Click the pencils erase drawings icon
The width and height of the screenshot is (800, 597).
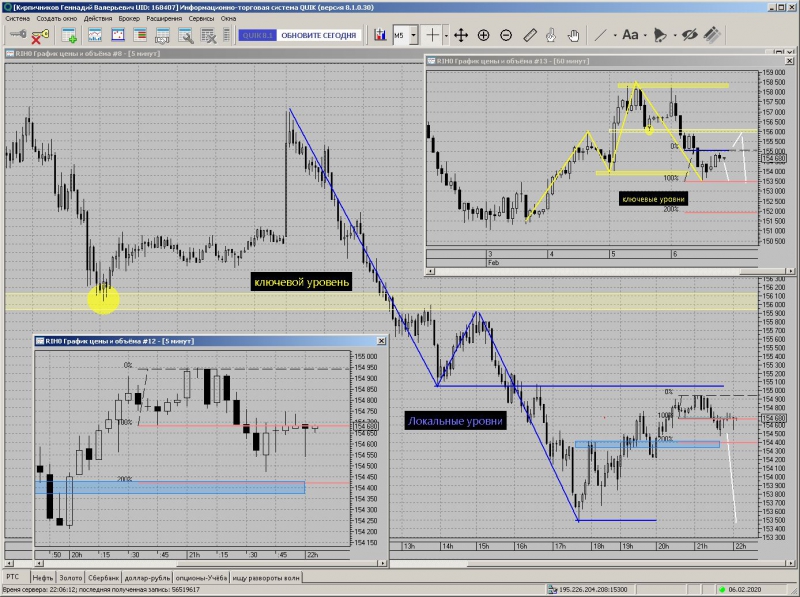point(712,35)
